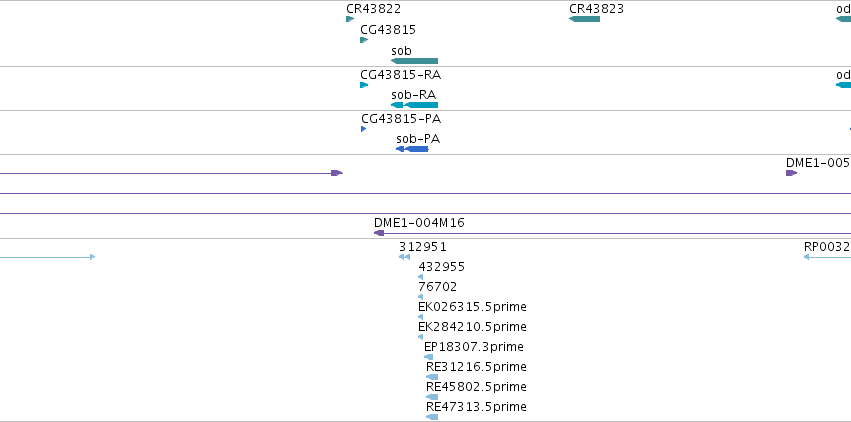Click the CR43823 gene bar
This screenshot has height=422, width=851.
point(585,19)
